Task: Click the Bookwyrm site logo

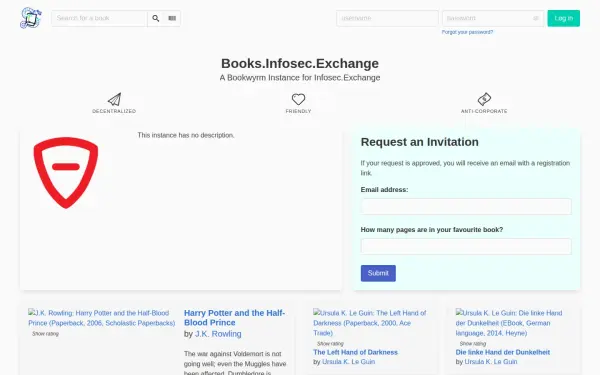Action: point(31,18)
